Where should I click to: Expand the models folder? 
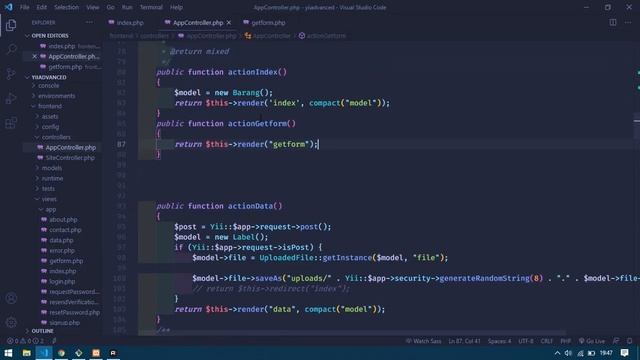point(52,168)
